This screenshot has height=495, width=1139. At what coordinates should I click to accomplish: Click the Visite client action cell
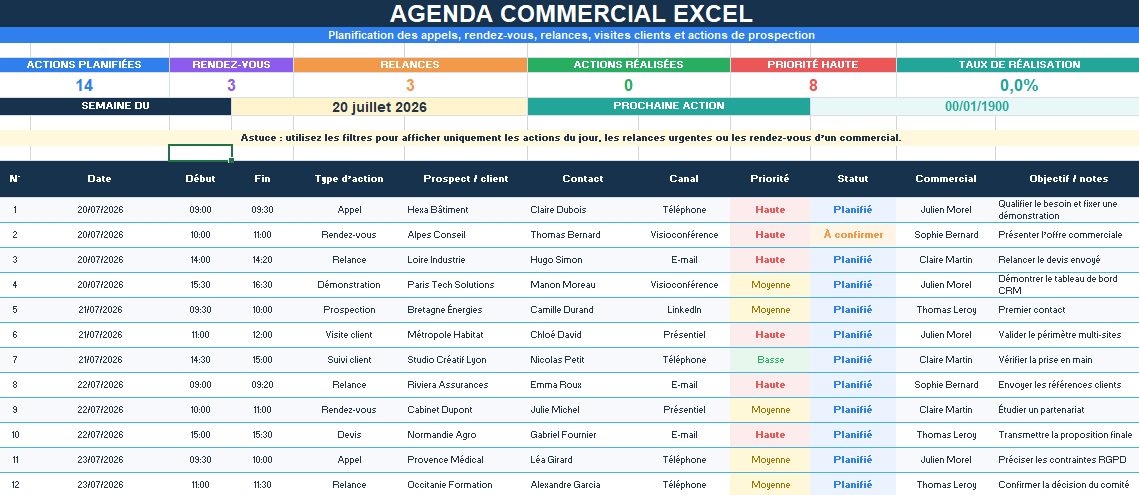[349, 335]
